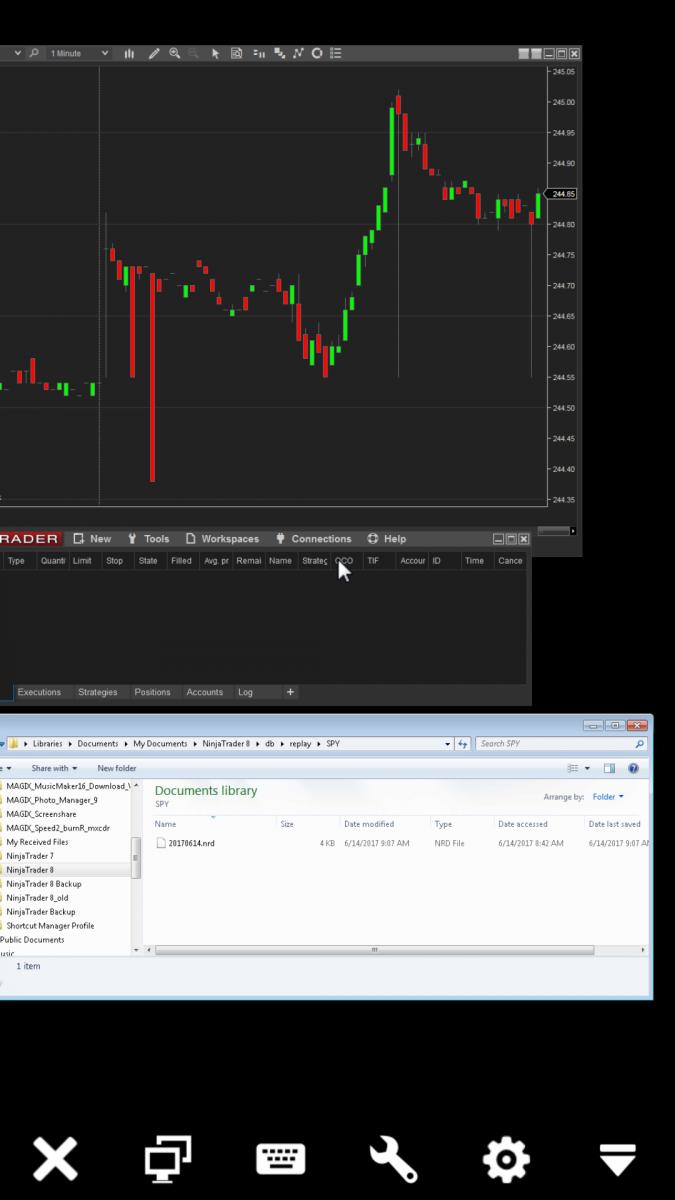Viewport: 675px width, 1200px height.
Task: Open the New menu in NinjaTrader
Action: pyautogui.click(x=92, y=539)
